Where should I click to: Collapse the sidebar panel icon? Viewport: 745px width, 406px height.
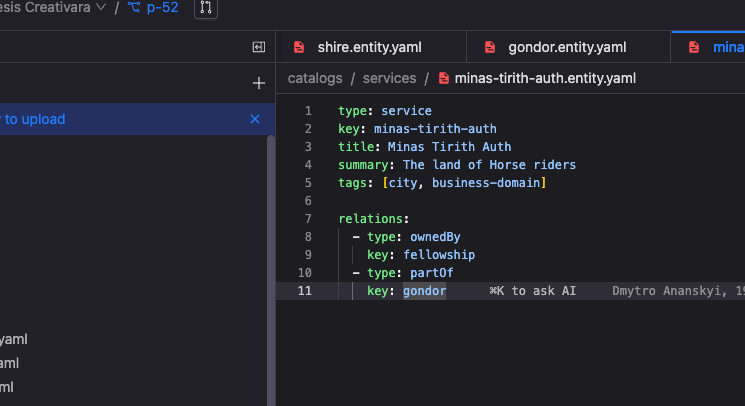(x=258, y=47)
